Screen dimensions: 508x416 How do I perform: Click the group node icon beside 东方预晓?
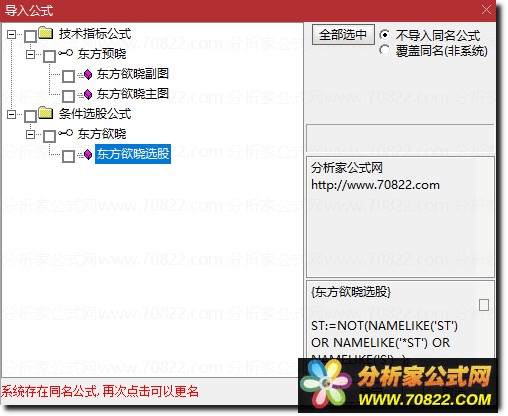(x=65, y=53)
